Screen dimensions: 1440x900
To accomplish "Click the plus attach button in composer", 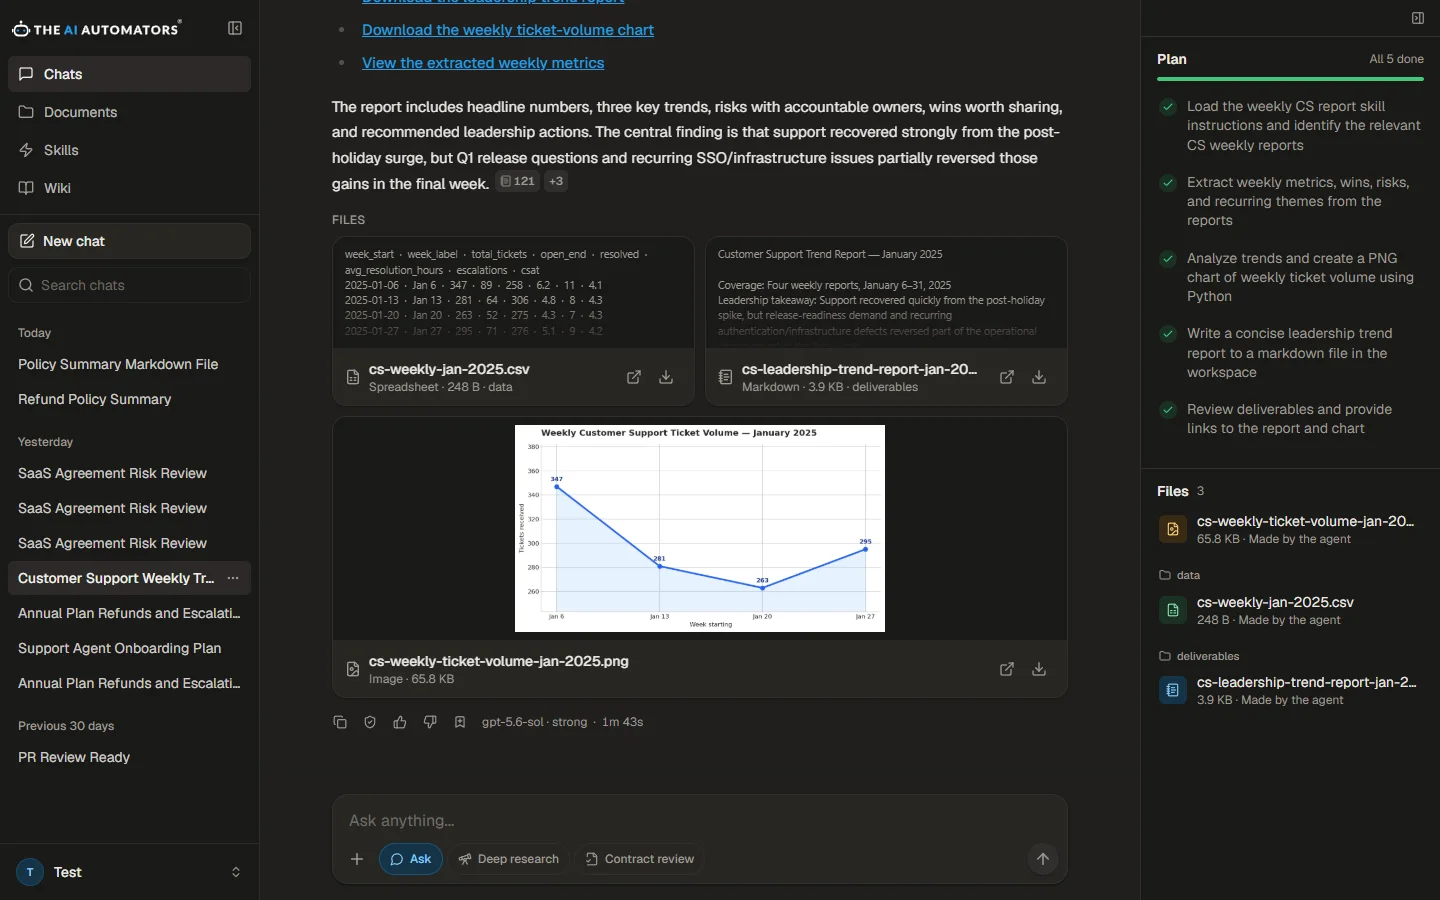I will tap(357, 859).
